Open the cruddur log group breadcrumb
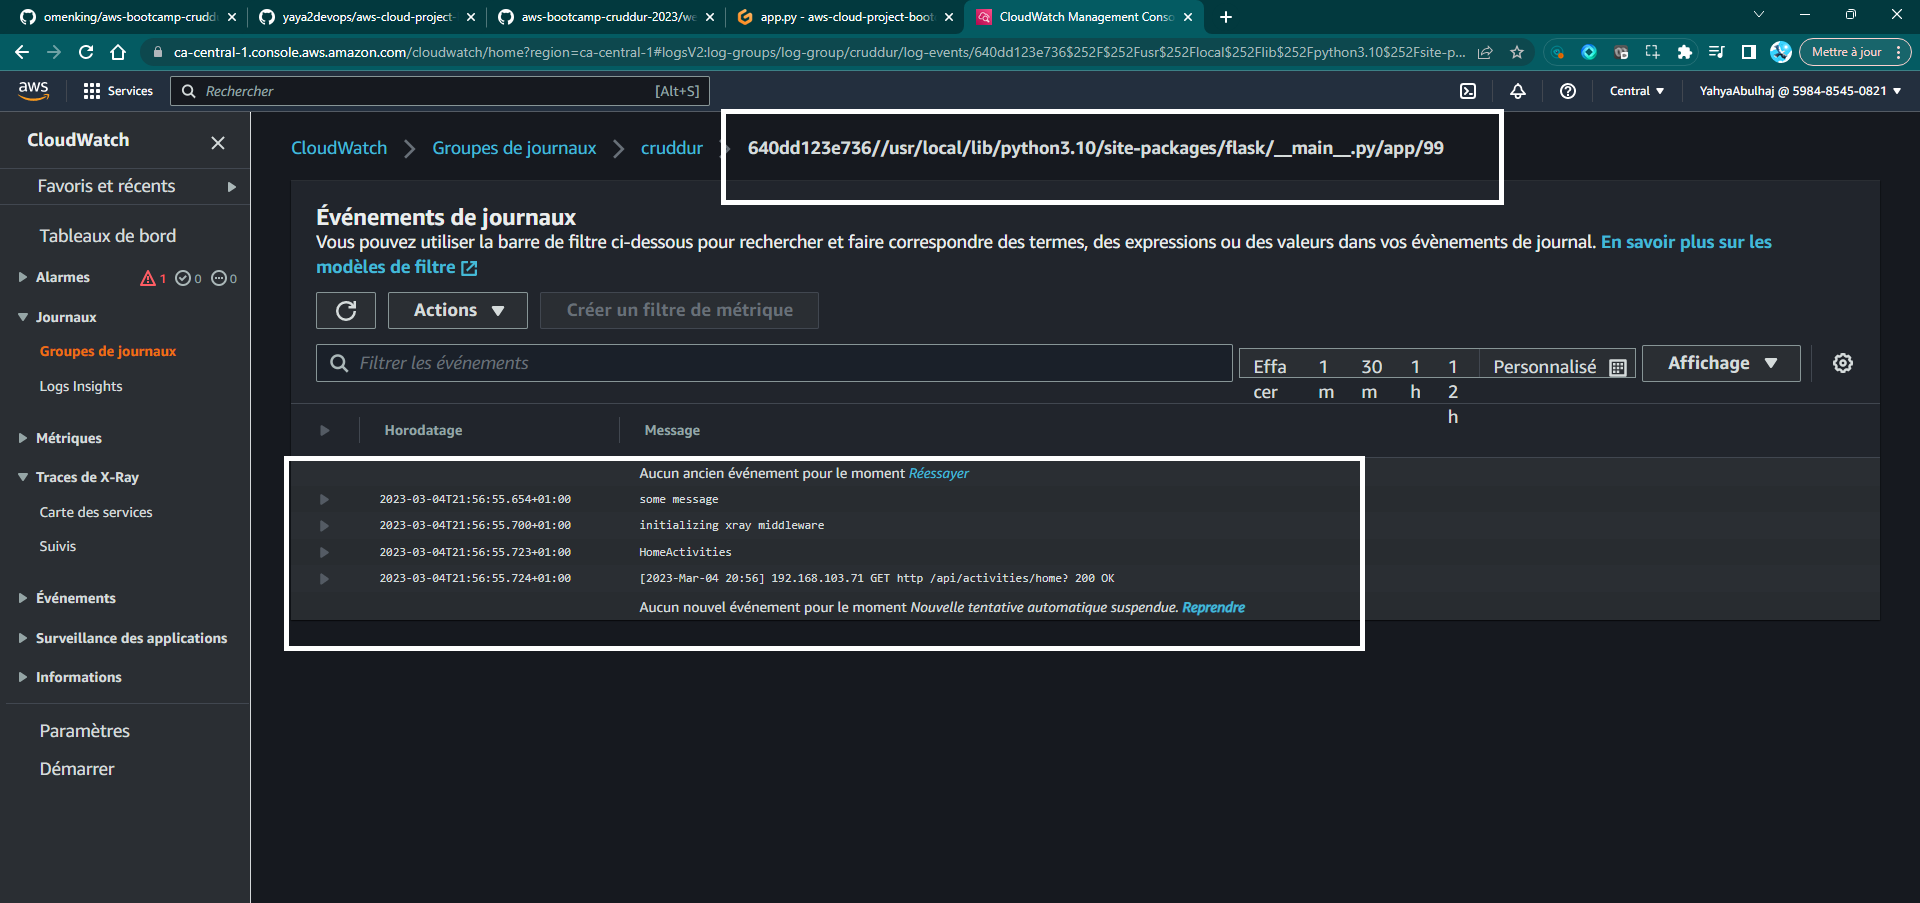Screen dimensions: 1920x903 pyautogui.click(x=672, y=148)
